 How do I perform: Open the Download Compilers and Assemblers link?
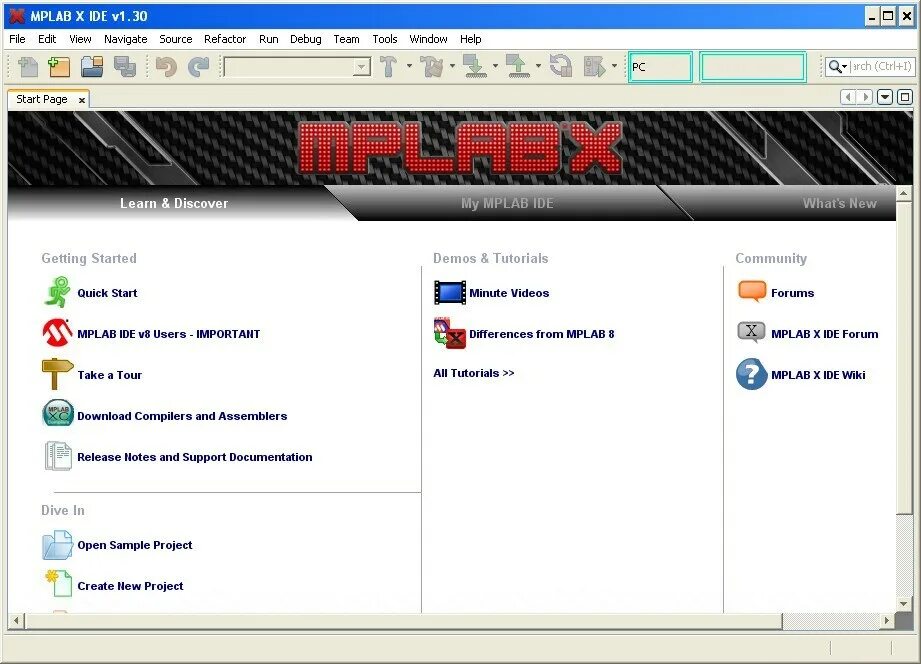click(x=182, y=416)
